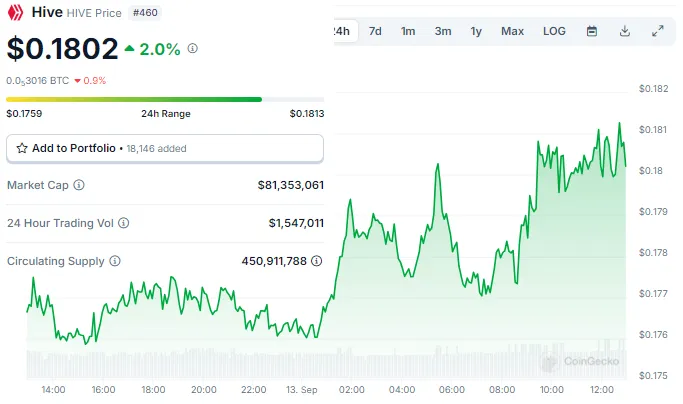683x404 pixels.
Task: Click the 24h Range progress bar
Action: [165, 99]
